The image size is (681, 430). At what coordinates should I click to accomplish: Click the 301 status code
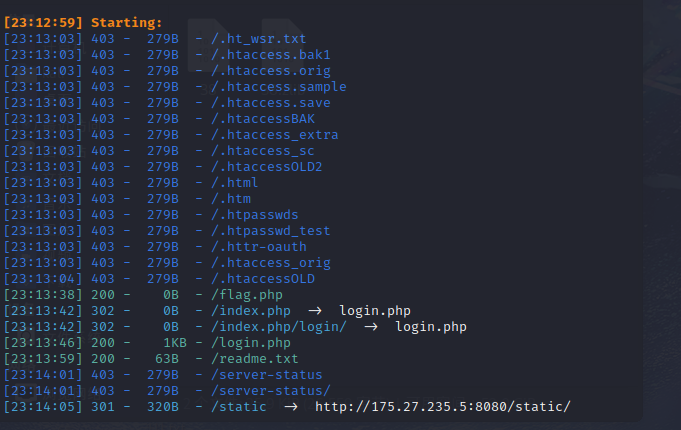tap(102, 407)
